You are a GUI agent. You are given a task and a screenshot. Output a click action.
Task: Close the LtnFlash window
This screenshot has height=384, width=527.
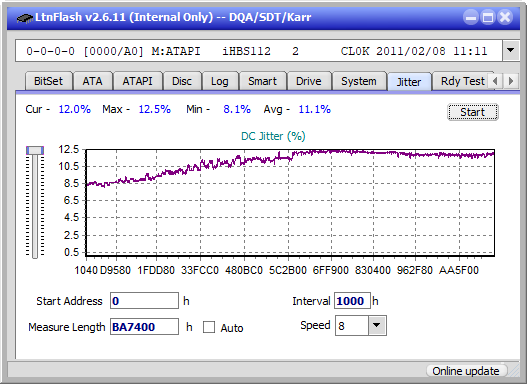(x=505, y=17)
